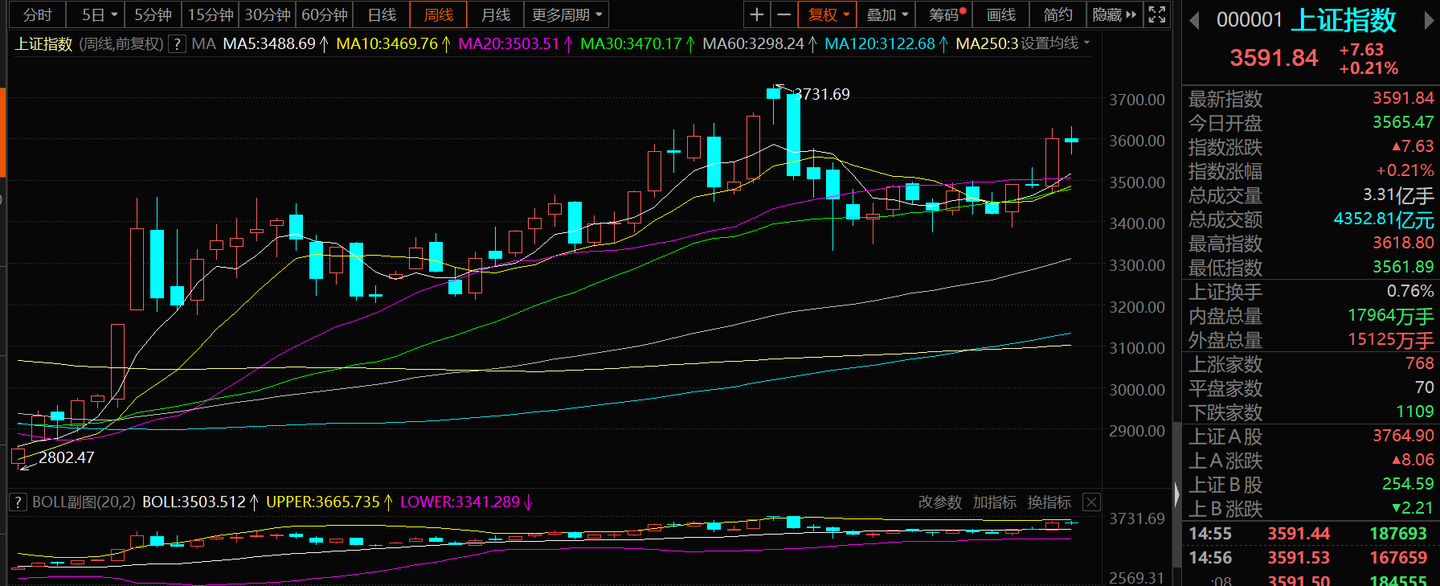Click the 3731.69 high price marker
Viewport: 1440px width, 586px height.
(822, 94)
